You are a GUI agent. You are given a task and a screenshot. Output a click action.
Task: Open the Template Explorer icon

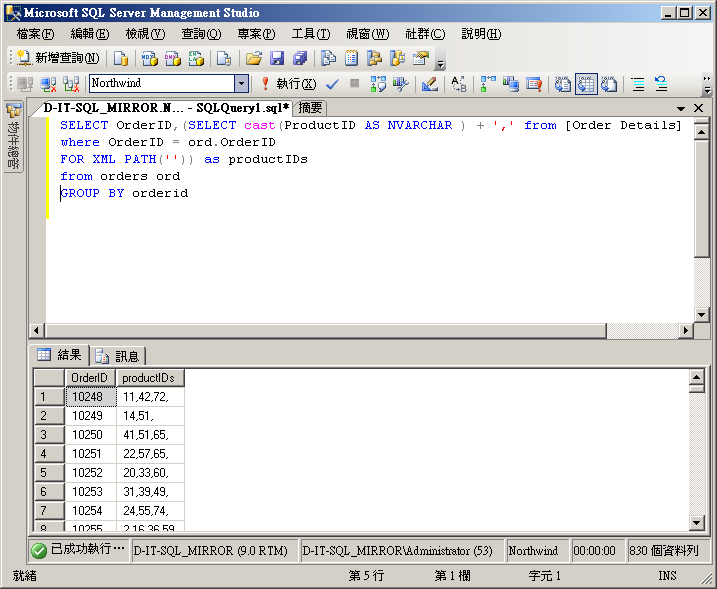coord(397,58)
